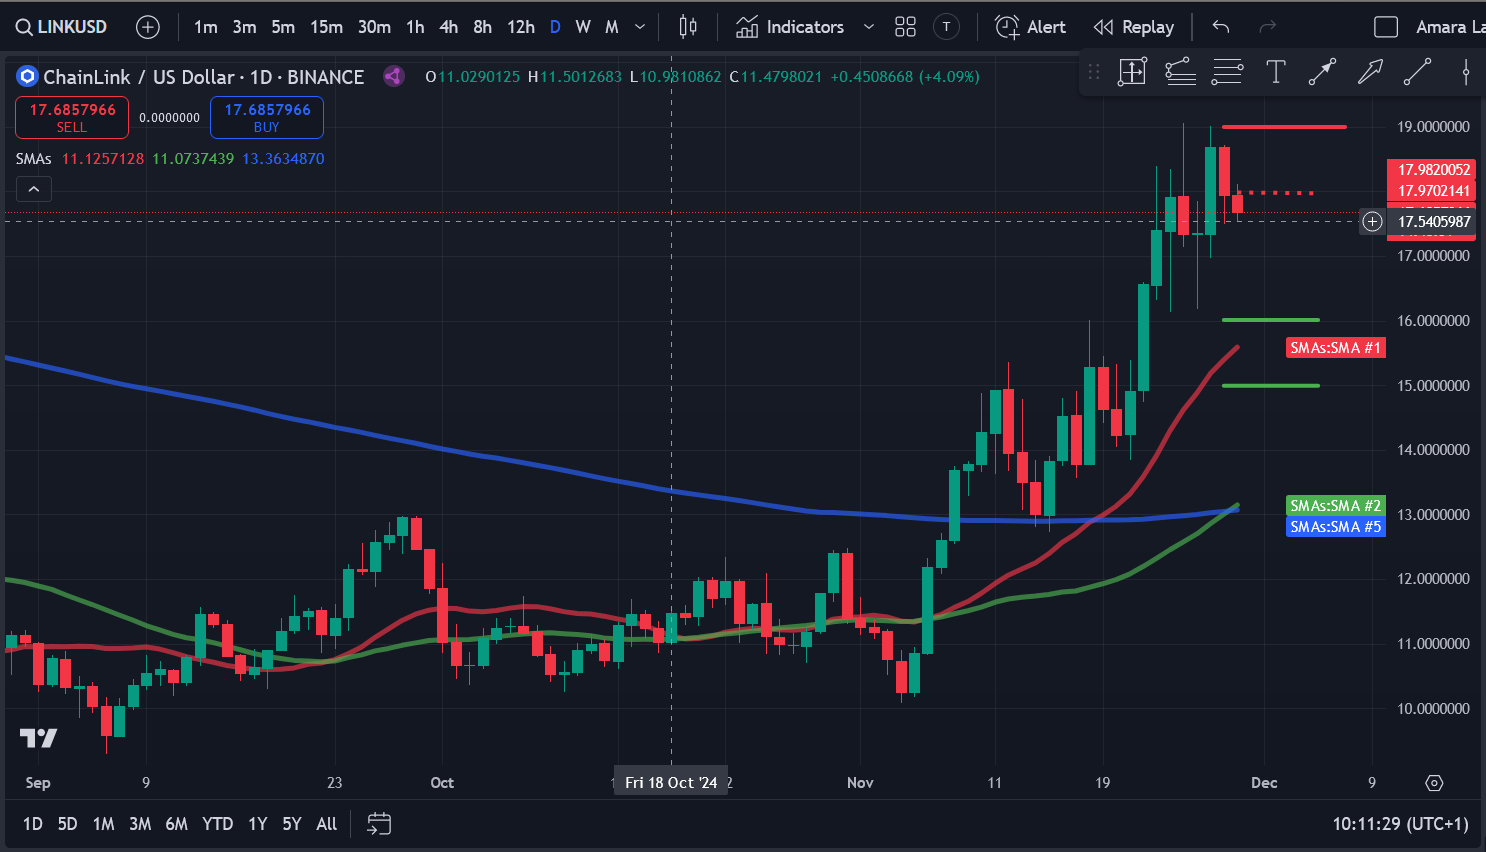
Task: Set the 6M date range
Action: pyautogui.click(x=176, y=824)
